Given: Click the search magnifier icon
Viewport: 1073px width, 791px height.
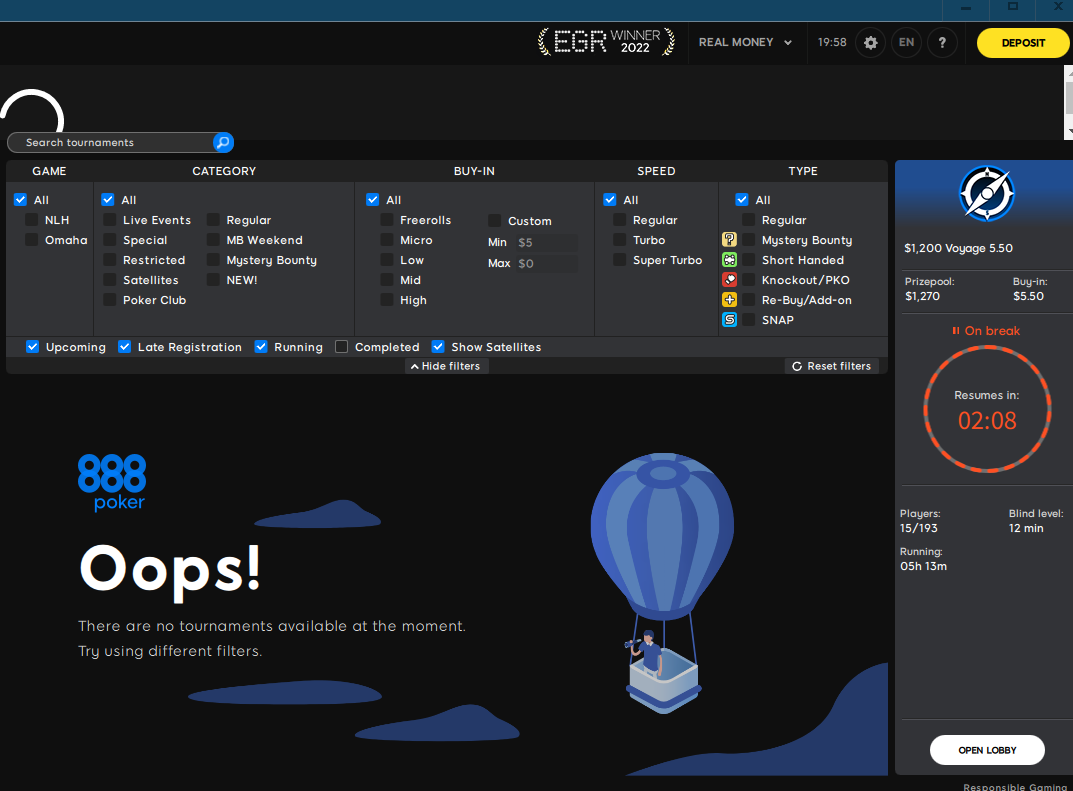Looking at the screenshot, I should click(x=223, y=142).
